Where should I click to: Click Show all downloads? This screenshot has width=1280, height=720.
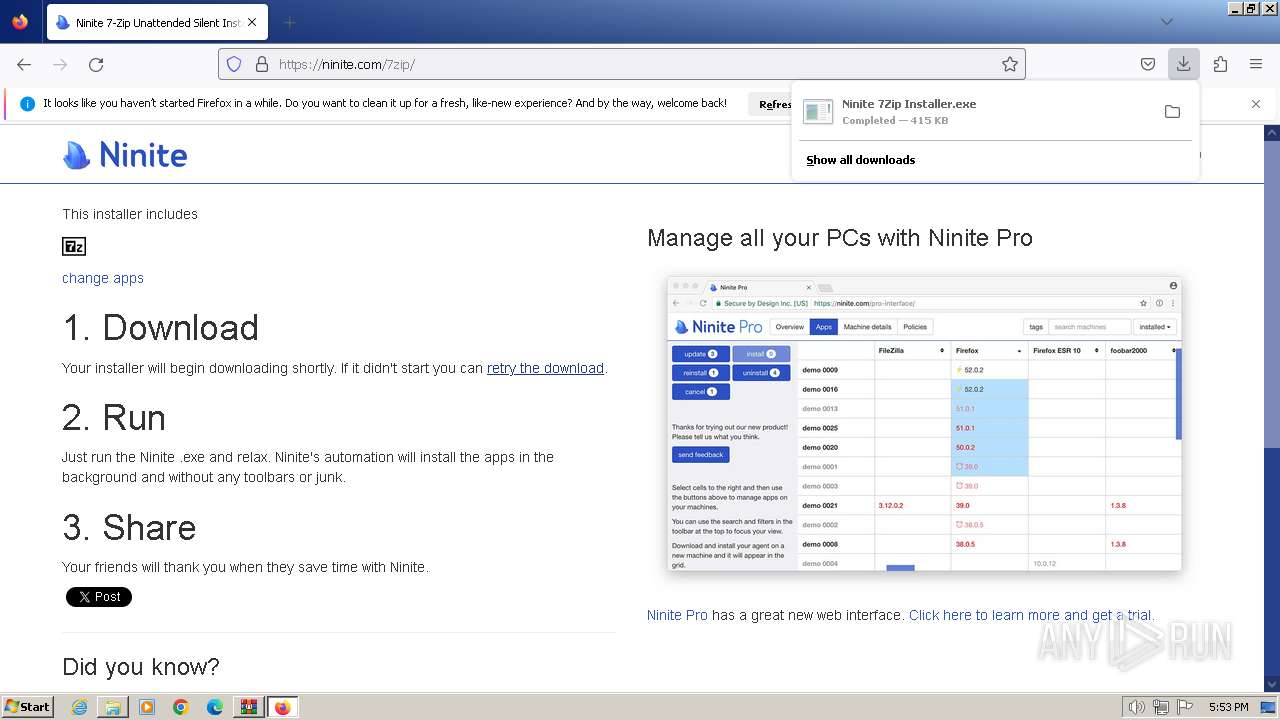[x=860, y=160]
